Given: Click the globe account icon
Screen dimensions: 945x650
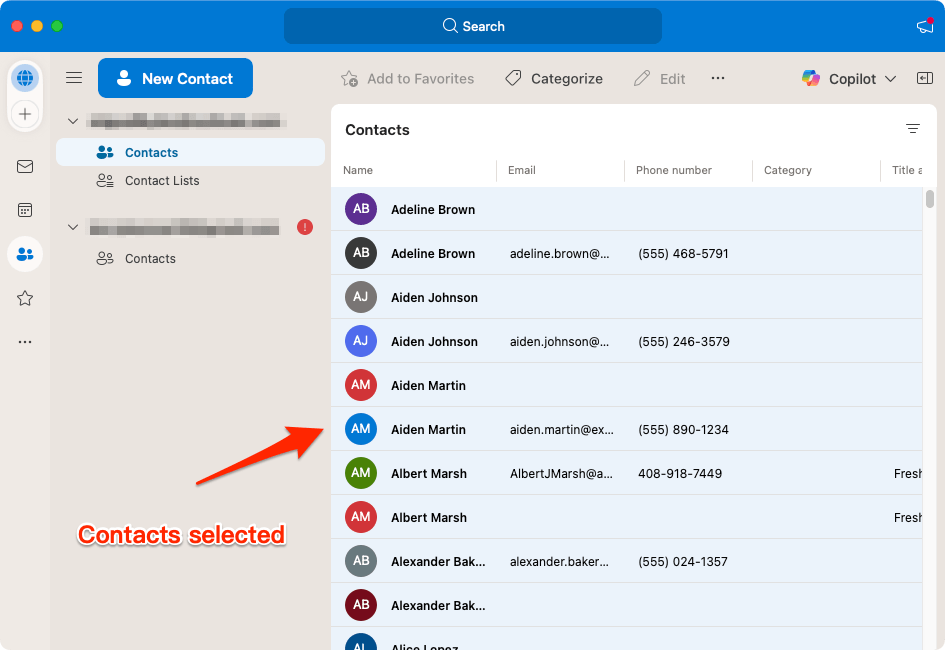Looking at the screenshot, I should click(25, 77).
